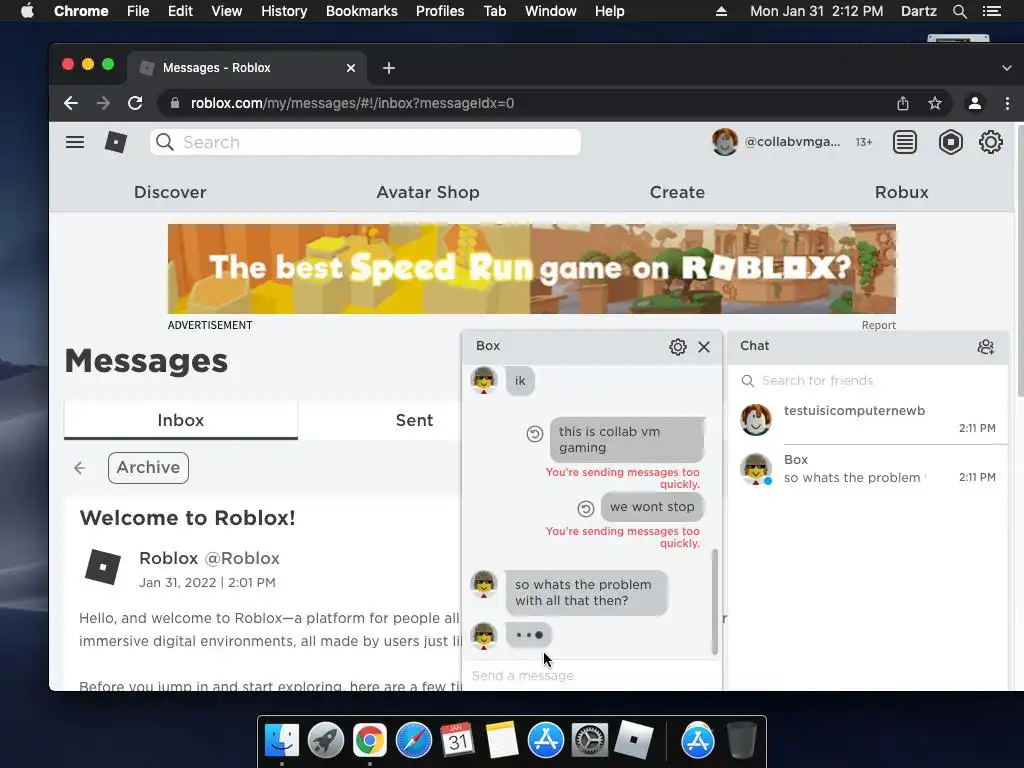Reload the Roblox page
This screenshot has width=1024, height=768.
click(135, 103)
